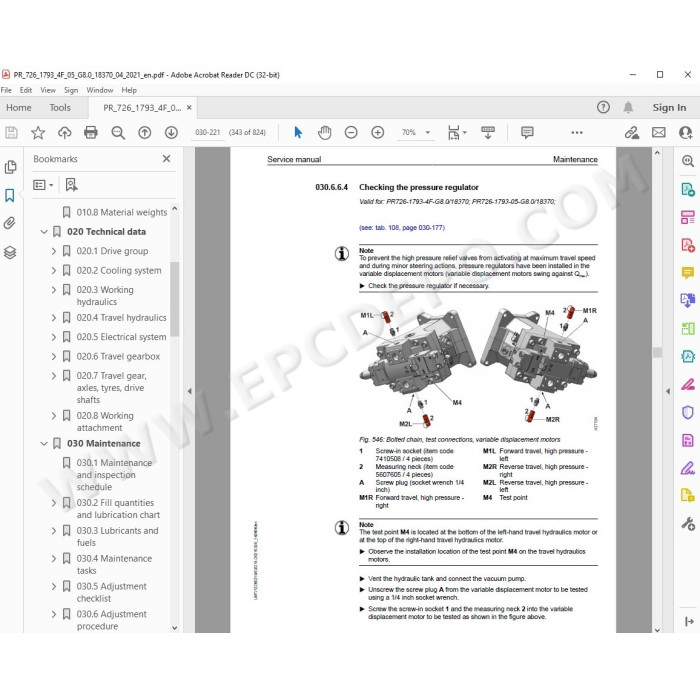Click the Zoom out minus icon

pos(351,132)
